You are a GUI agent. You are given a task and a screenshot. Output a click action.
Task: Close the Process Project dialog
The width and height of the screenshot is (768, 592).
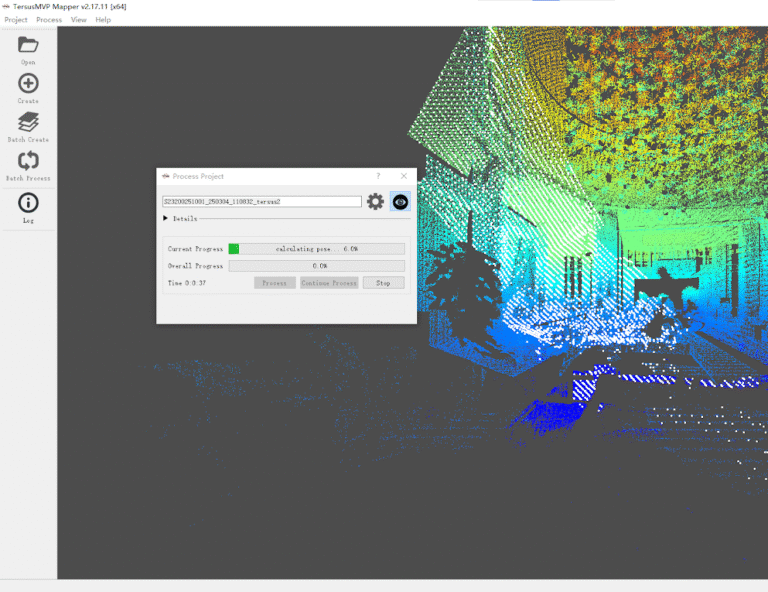(x=404, y=176)
